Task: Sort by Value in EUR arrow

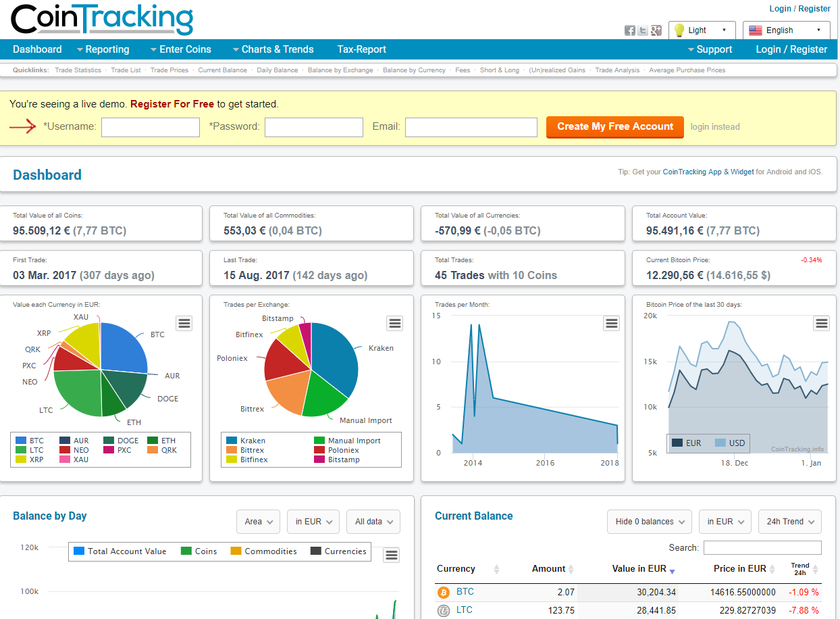Action: (x=672, y=571)
